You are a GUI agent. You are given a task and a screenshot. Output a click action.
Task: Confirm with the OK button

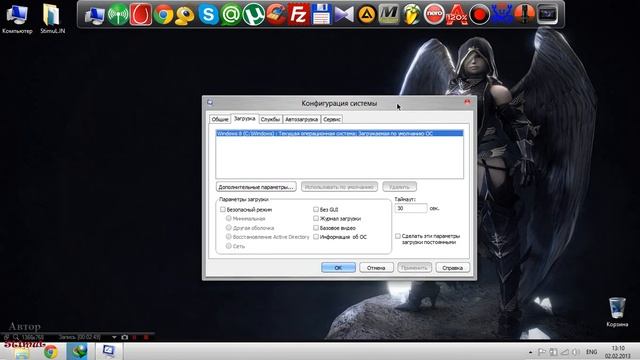point(338,268)
